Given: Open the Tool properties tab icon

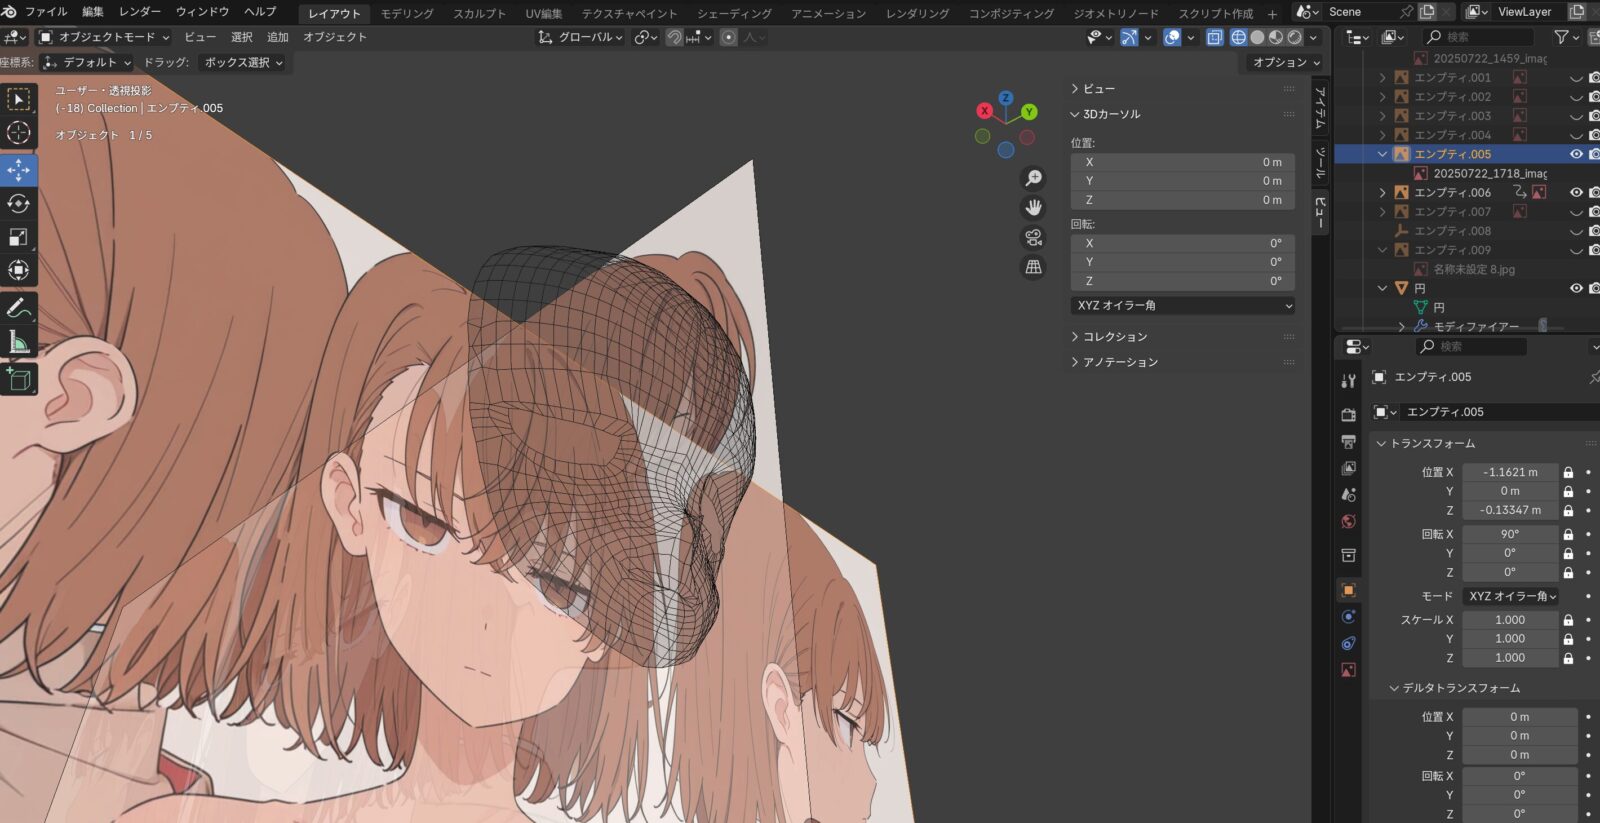Looking at the screenshot, I should pos(1348,381).
